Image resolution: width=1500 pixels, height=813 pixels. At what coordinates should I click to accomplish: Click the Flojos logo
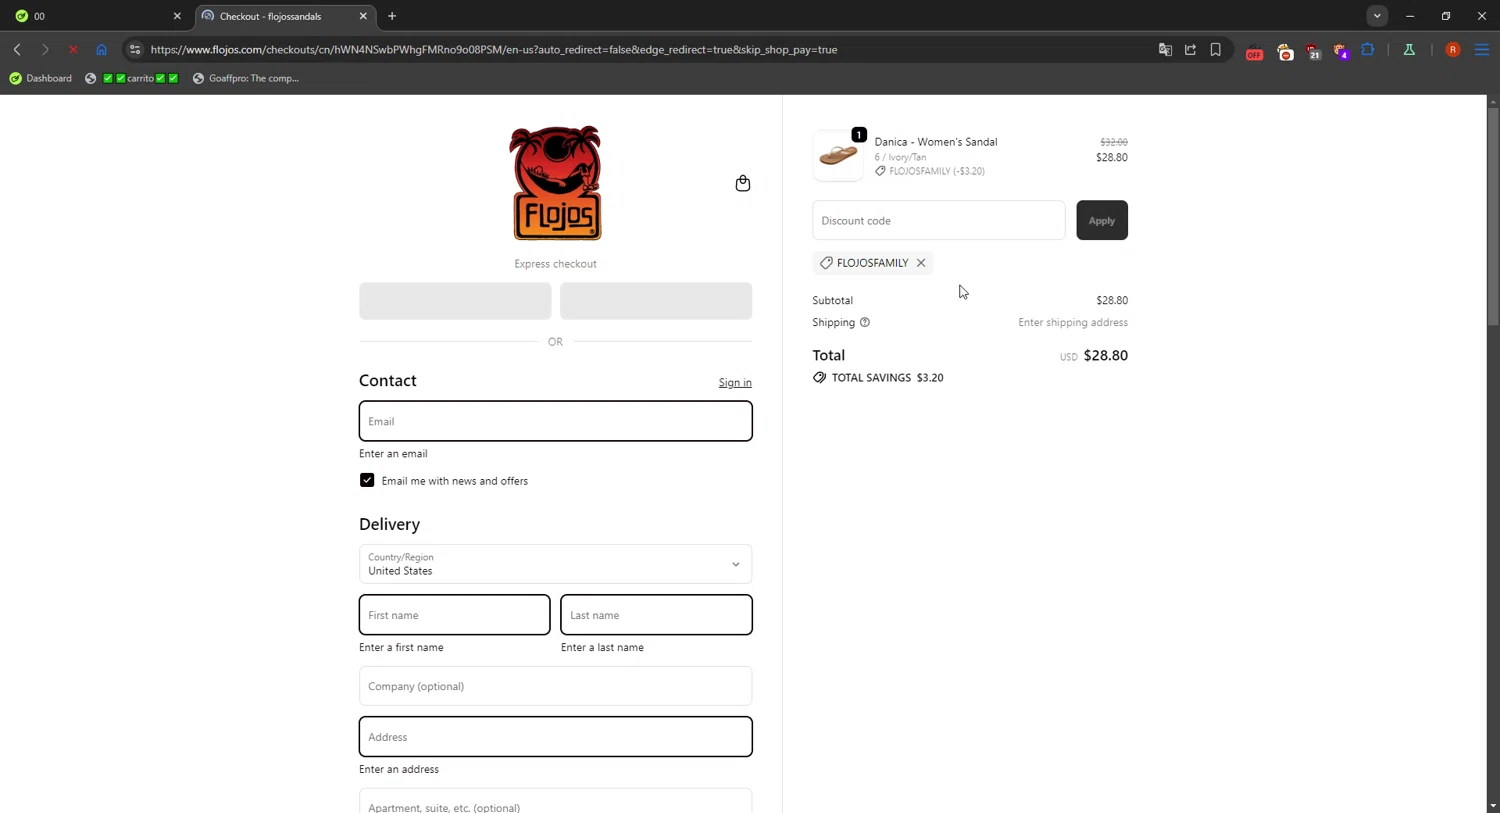point(556,183)
